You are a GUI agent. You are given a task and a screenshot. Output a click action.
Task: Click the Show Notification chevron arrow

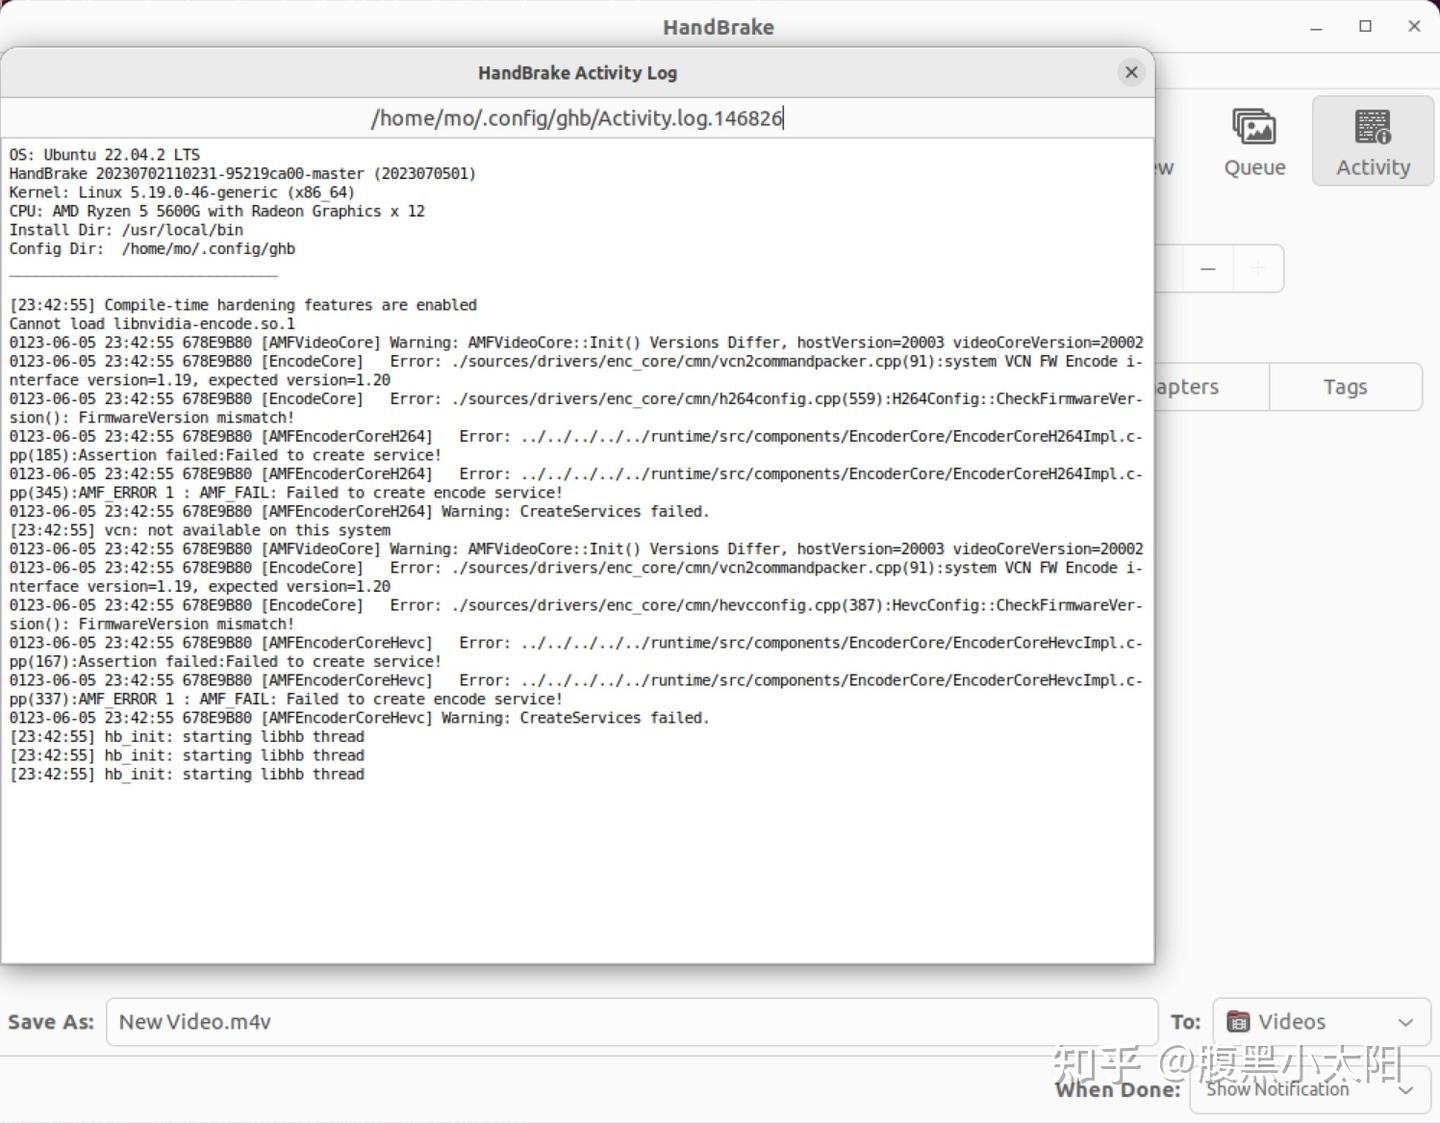[1404, 1090]
